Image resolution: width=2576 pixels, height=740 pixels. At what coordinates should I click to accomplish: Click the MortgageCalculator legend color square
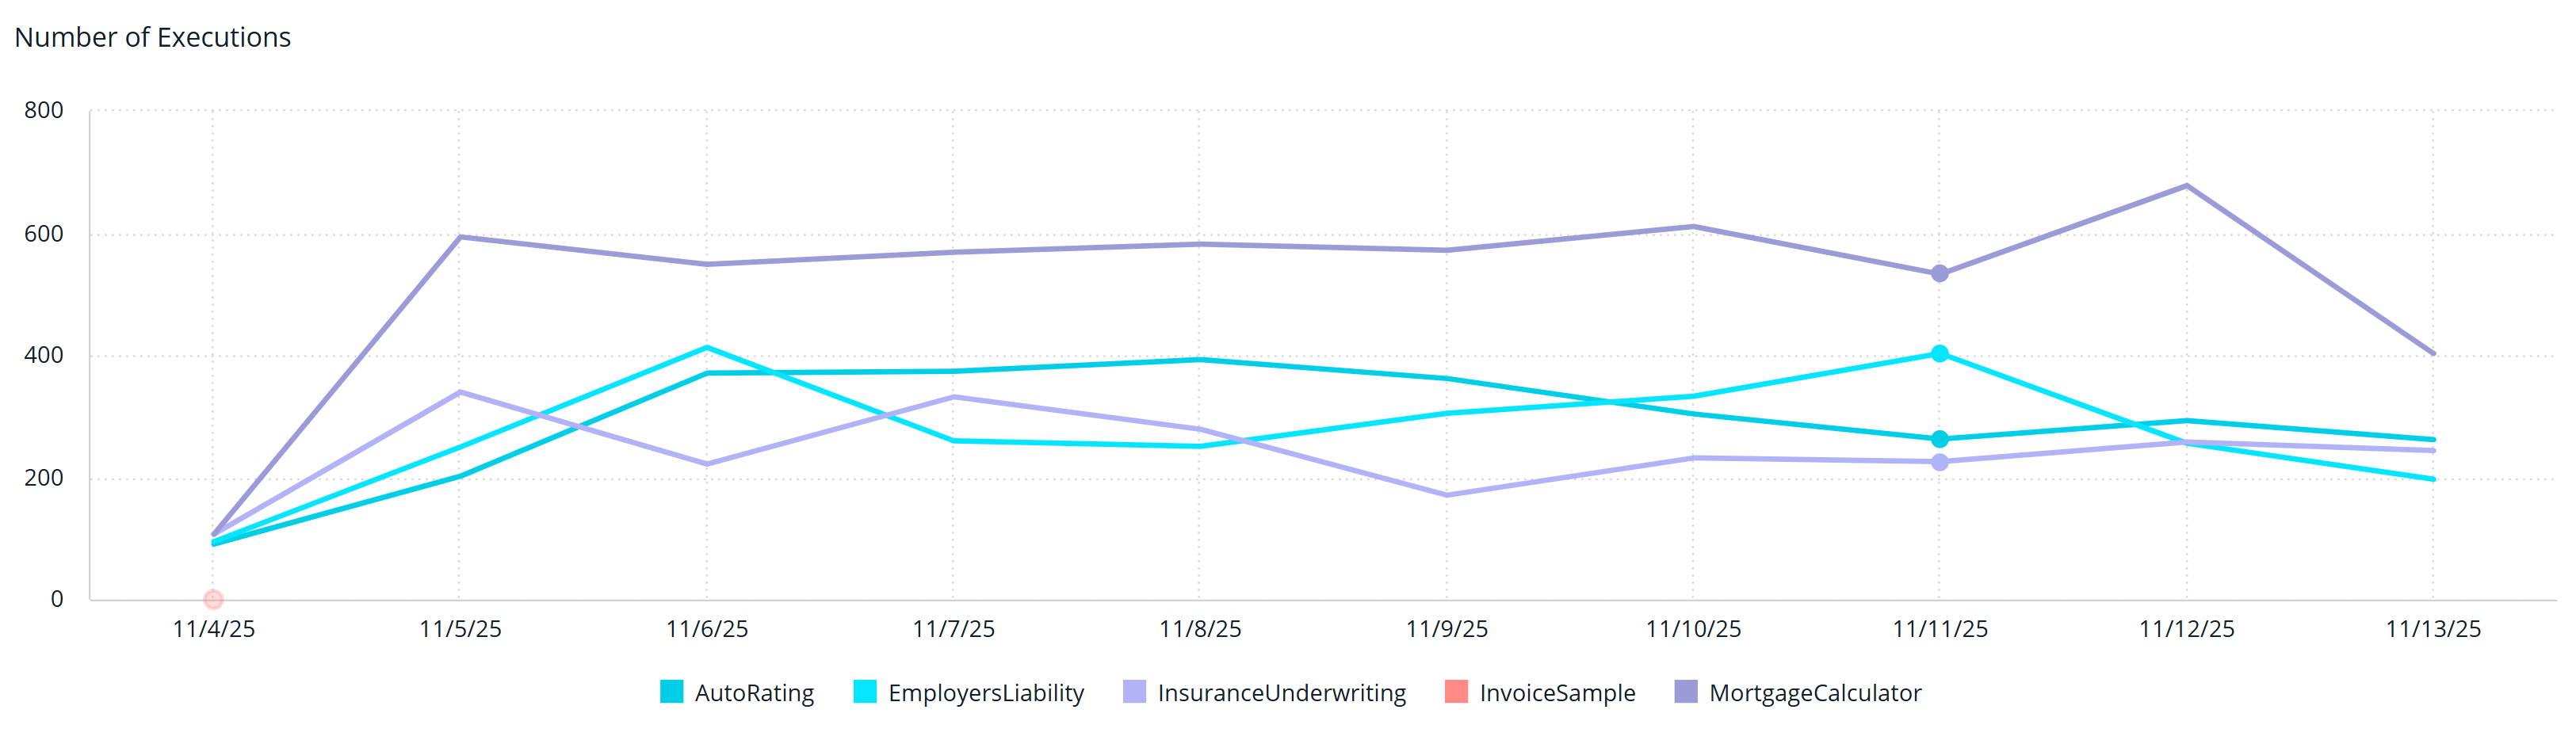point(1686,692)
